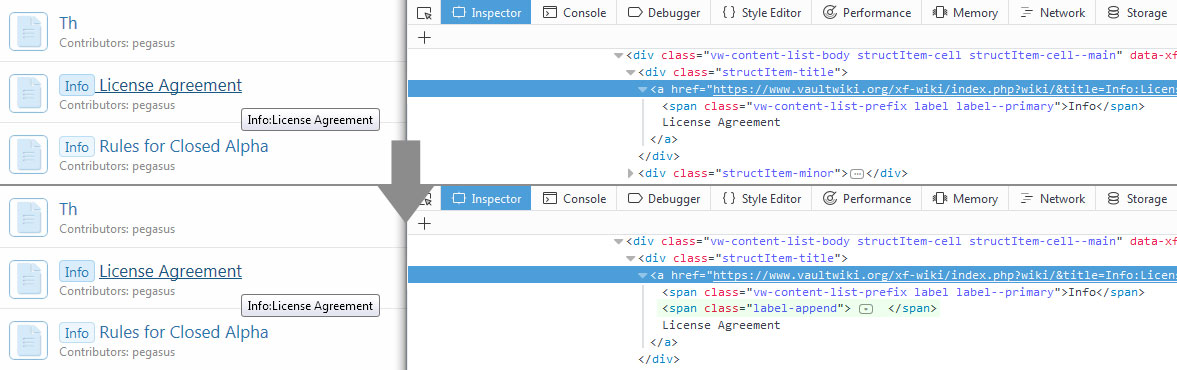Open the Network tab in the upper devtools
This screenshot has height=370, width=1177.
[1052, 13]
